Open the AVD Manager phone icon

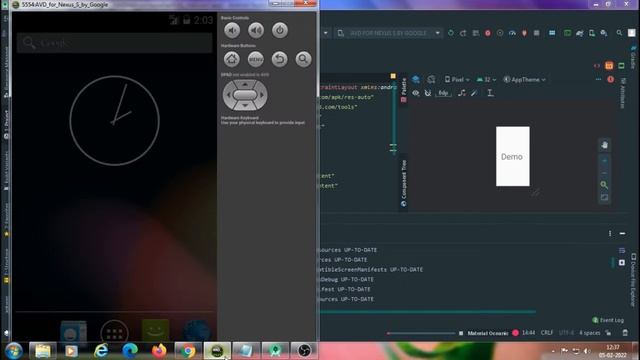click(592, 33)
